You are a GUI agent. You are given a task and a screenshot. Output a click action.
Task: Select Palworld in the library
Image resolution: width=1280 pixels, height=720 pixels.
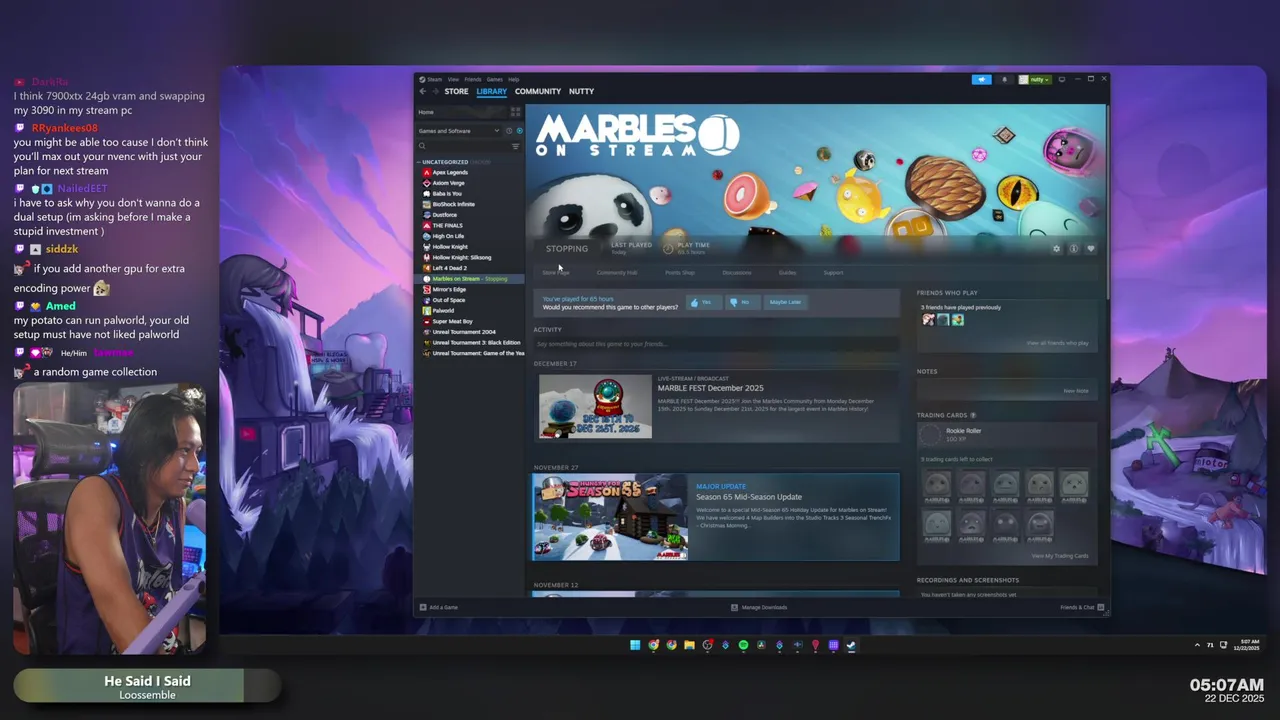[x=442, y=310]
